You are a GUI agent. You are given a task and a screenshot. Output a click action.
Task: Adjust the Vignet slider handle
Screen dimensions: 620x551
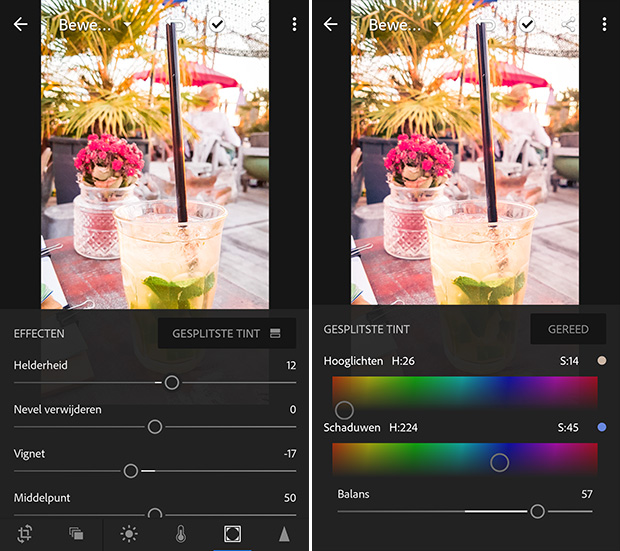130,471
